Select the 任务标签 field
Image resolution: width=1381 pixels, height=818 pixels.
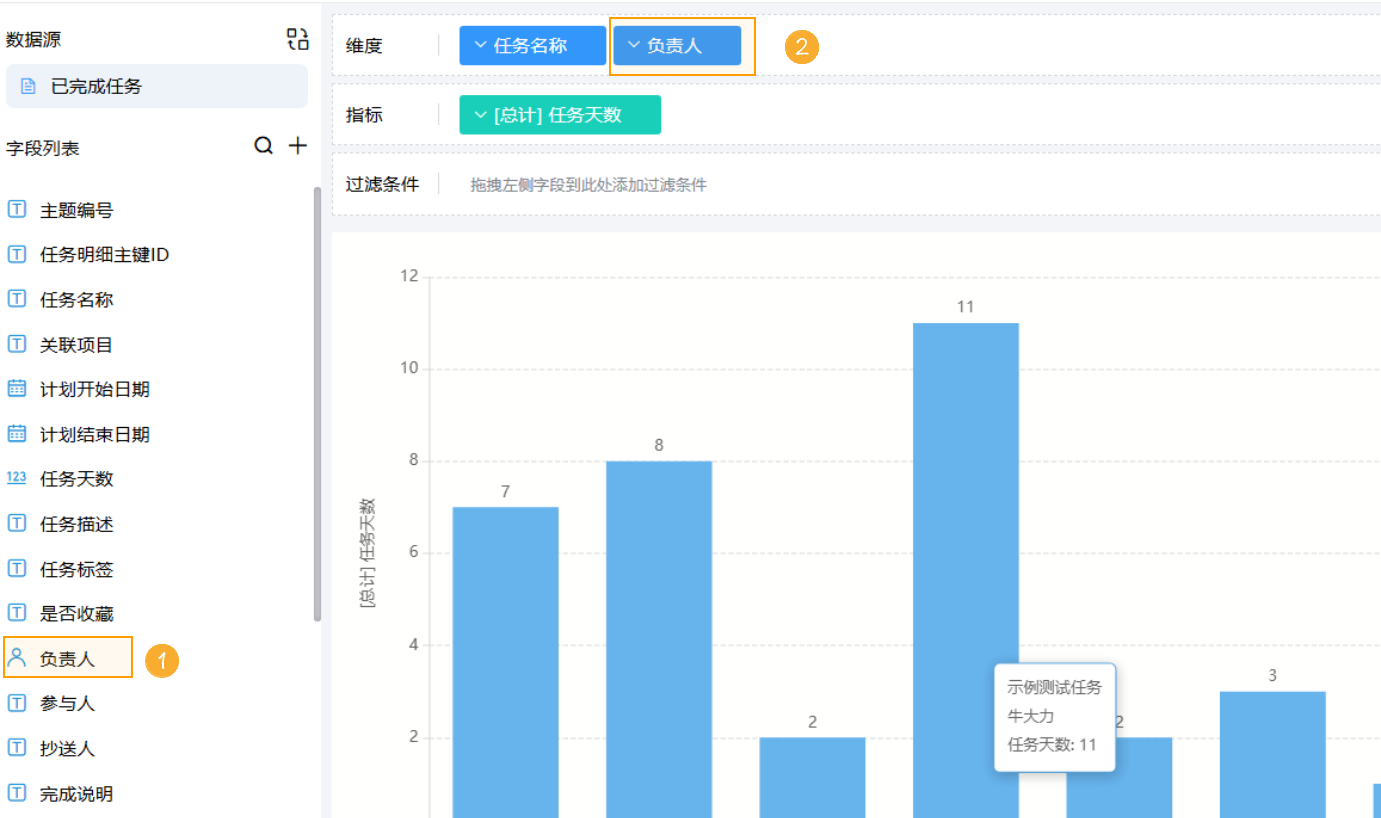pyautogui.click(x=76, y=569)
